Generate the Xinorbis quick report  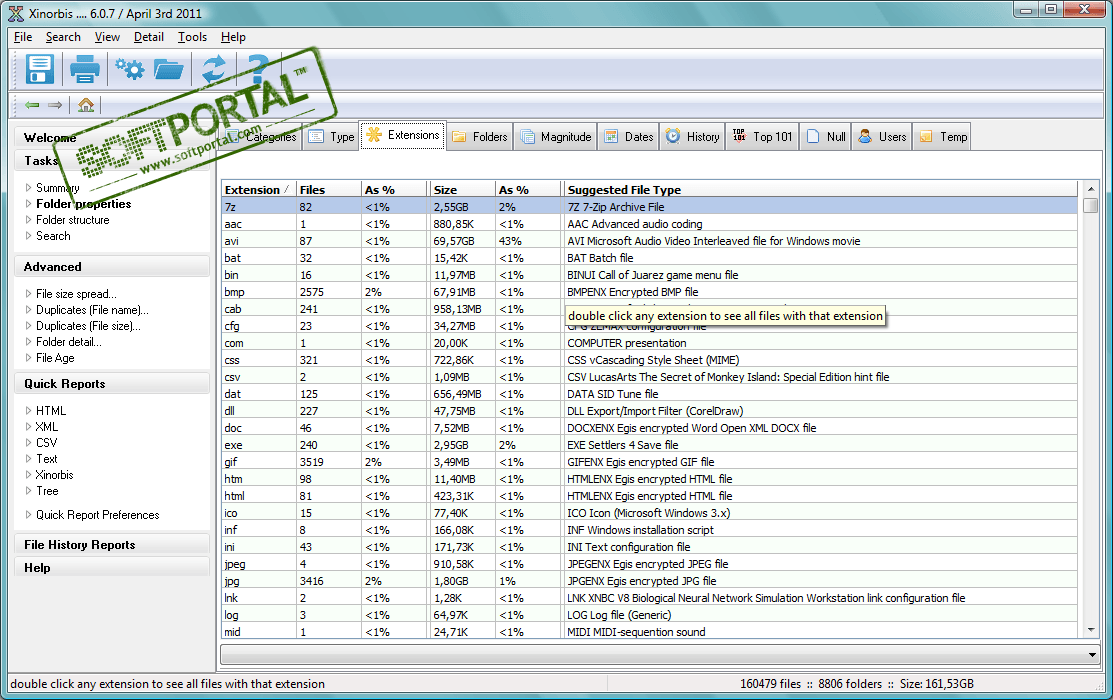click(55, 475)
